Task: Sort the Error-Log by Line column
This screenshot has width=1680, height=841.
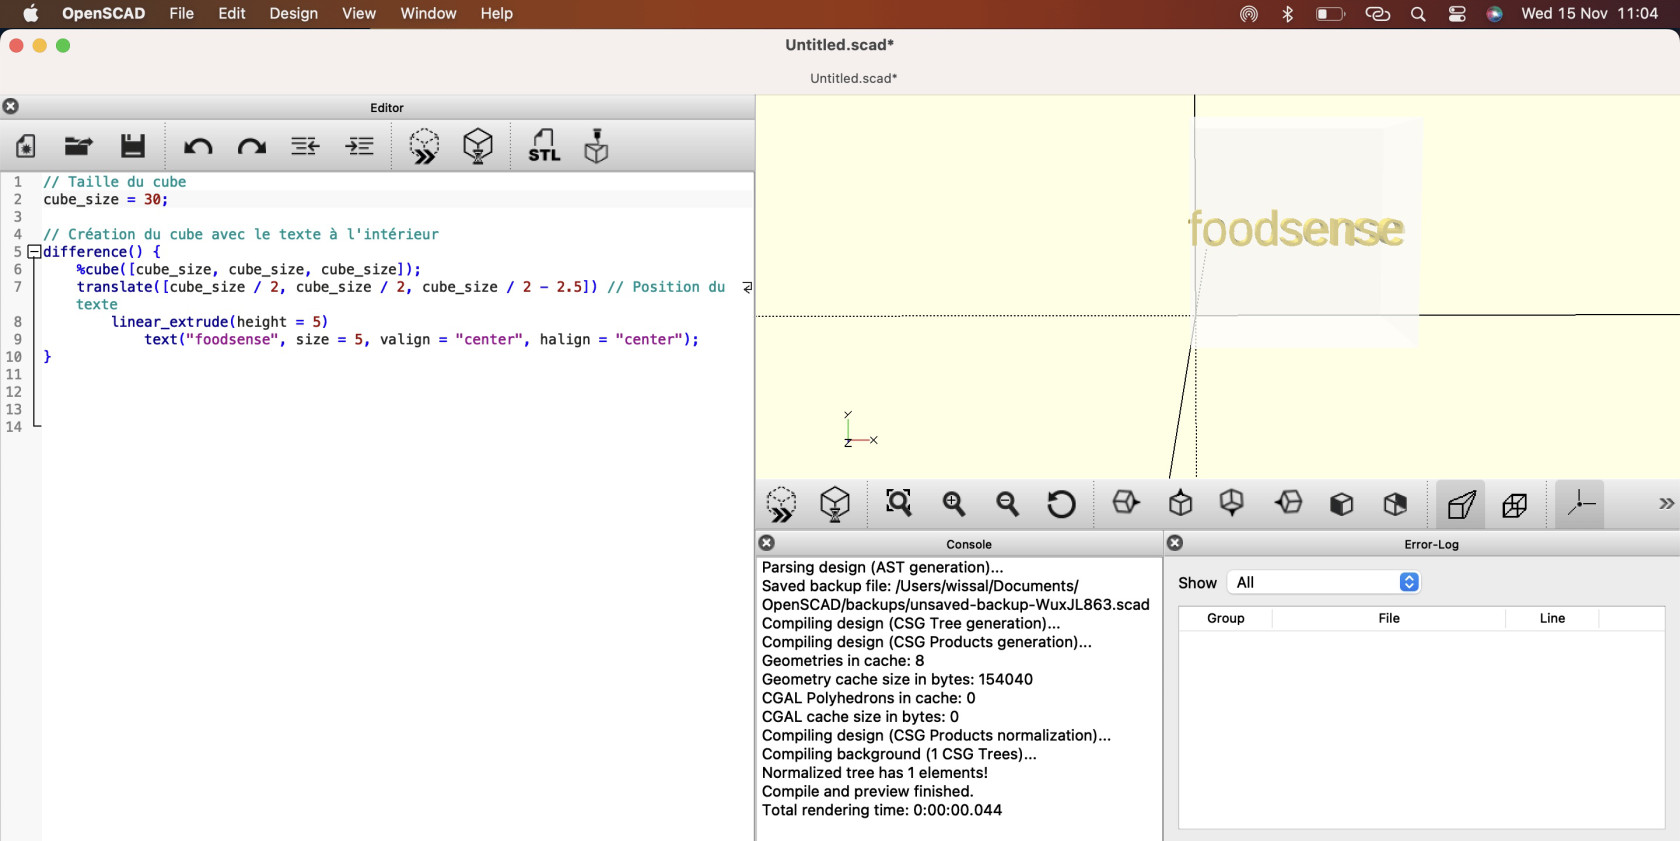Action: [x=1552, y=618]
